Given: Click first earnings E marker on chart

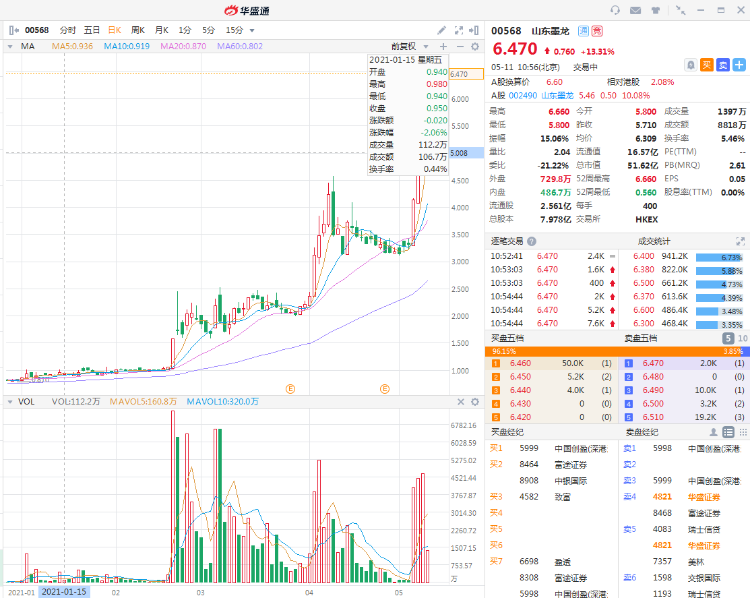Looking at the screenshot, I should (x=290, y=389).
